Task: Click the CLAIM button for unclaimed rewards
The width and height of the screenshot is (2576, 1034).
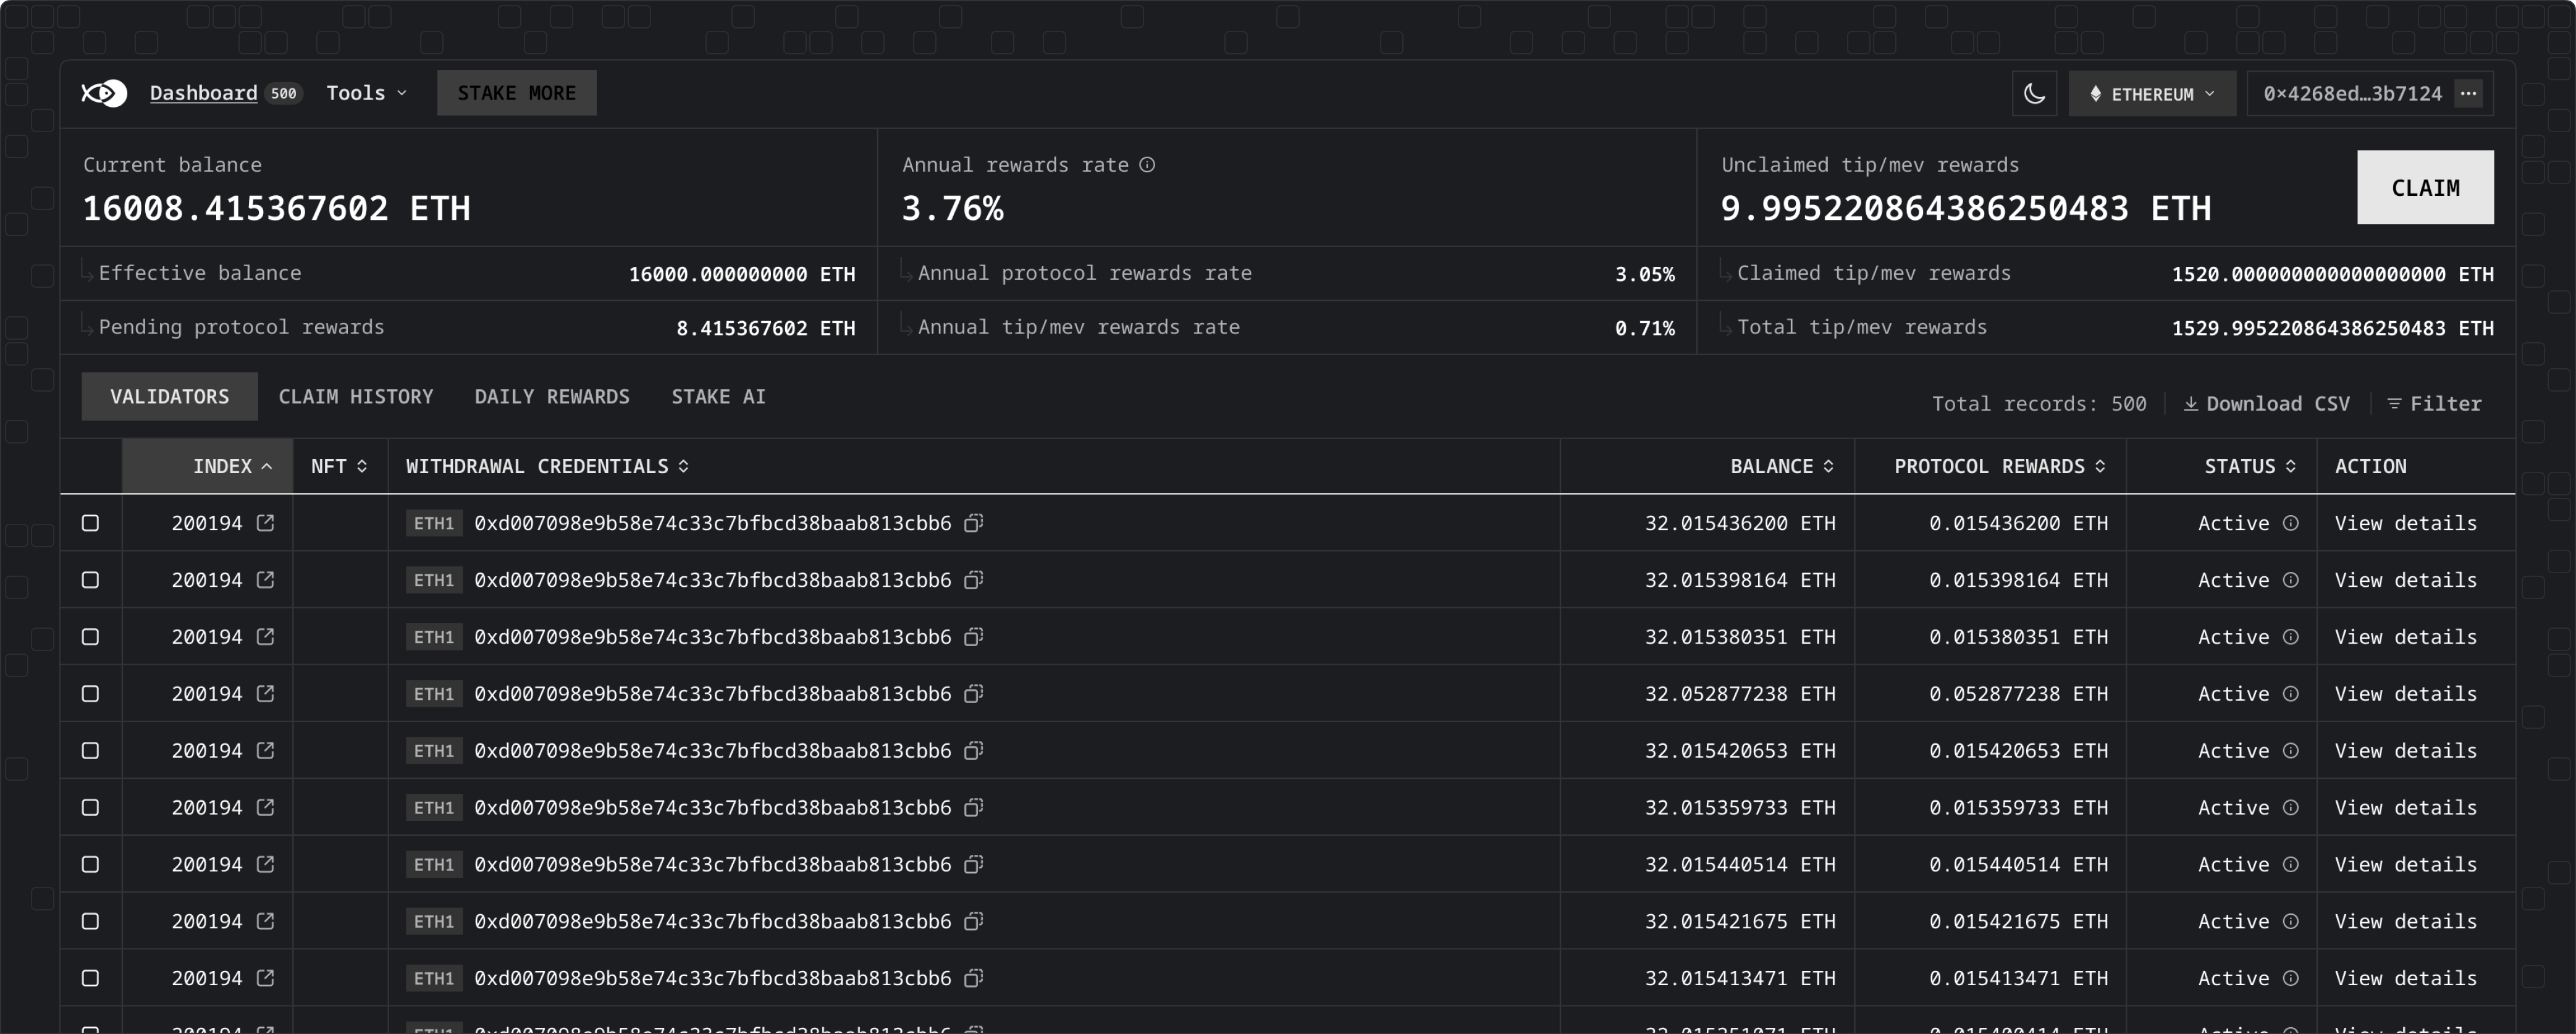Action: (x=2426, y=187)
